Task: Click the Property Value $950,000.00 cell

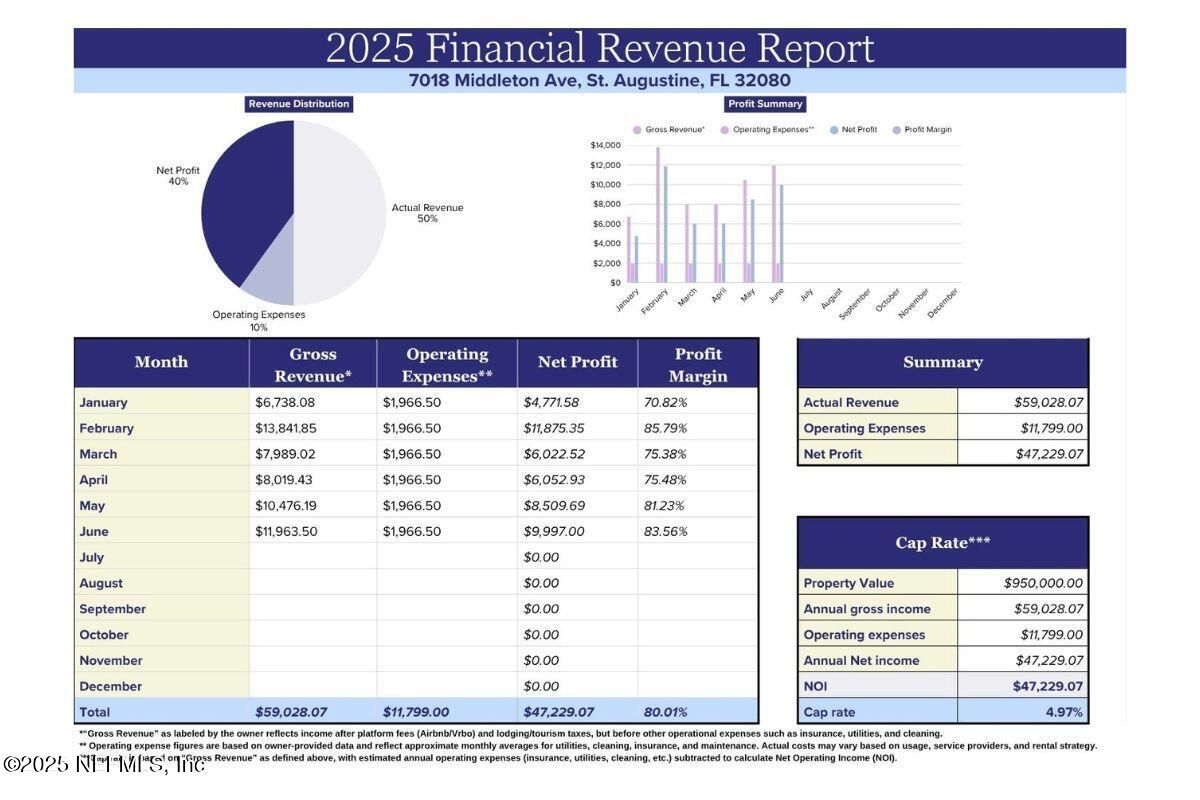Action: point(1023,583)
